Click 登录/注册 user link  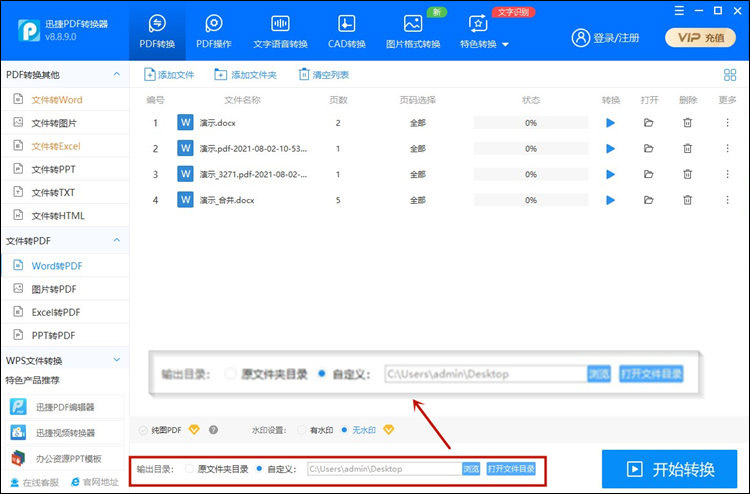click(606, 38)
